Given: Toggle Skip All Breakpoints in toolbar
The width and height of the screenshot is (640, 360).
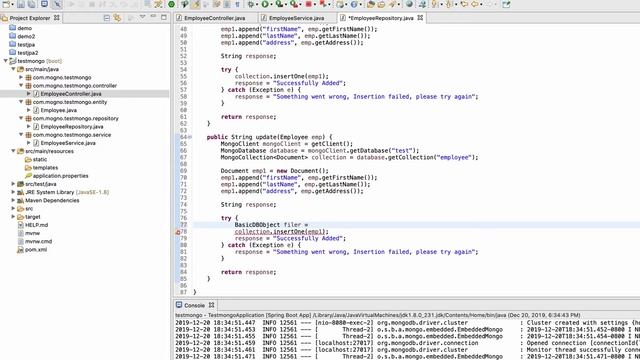Looking at the screenshot, I should (x=57, y=4).
